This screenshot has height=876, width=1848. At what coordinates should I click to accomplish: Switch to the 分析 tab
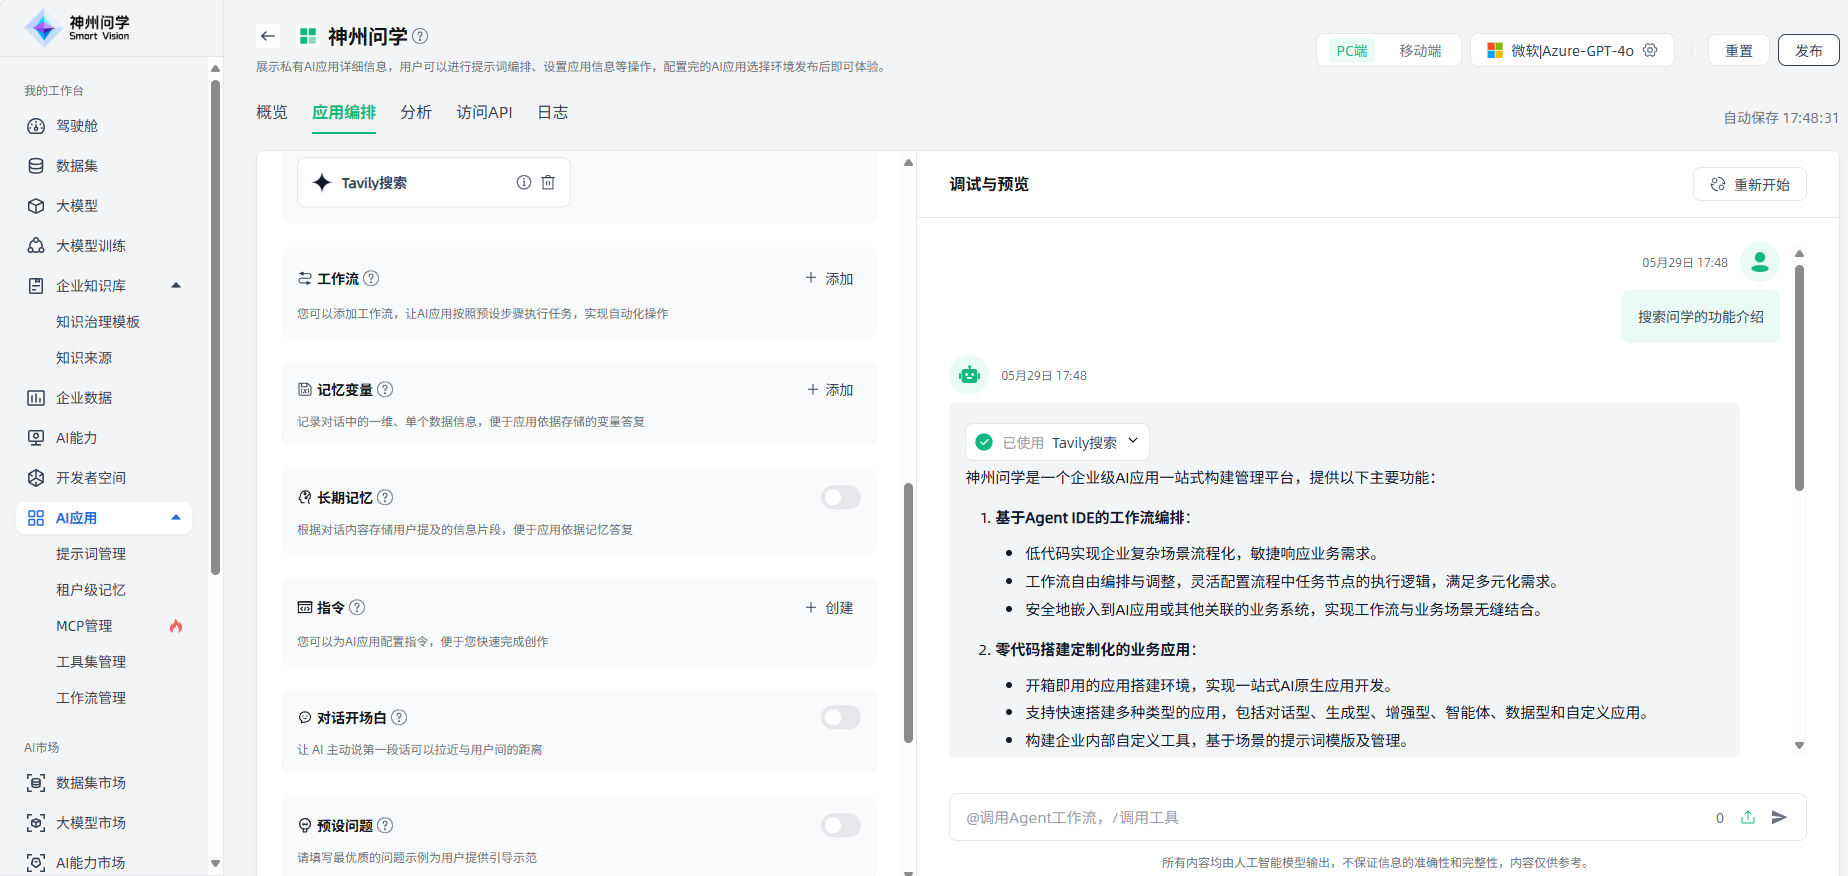pyautogui.click(x=416, y=112)
